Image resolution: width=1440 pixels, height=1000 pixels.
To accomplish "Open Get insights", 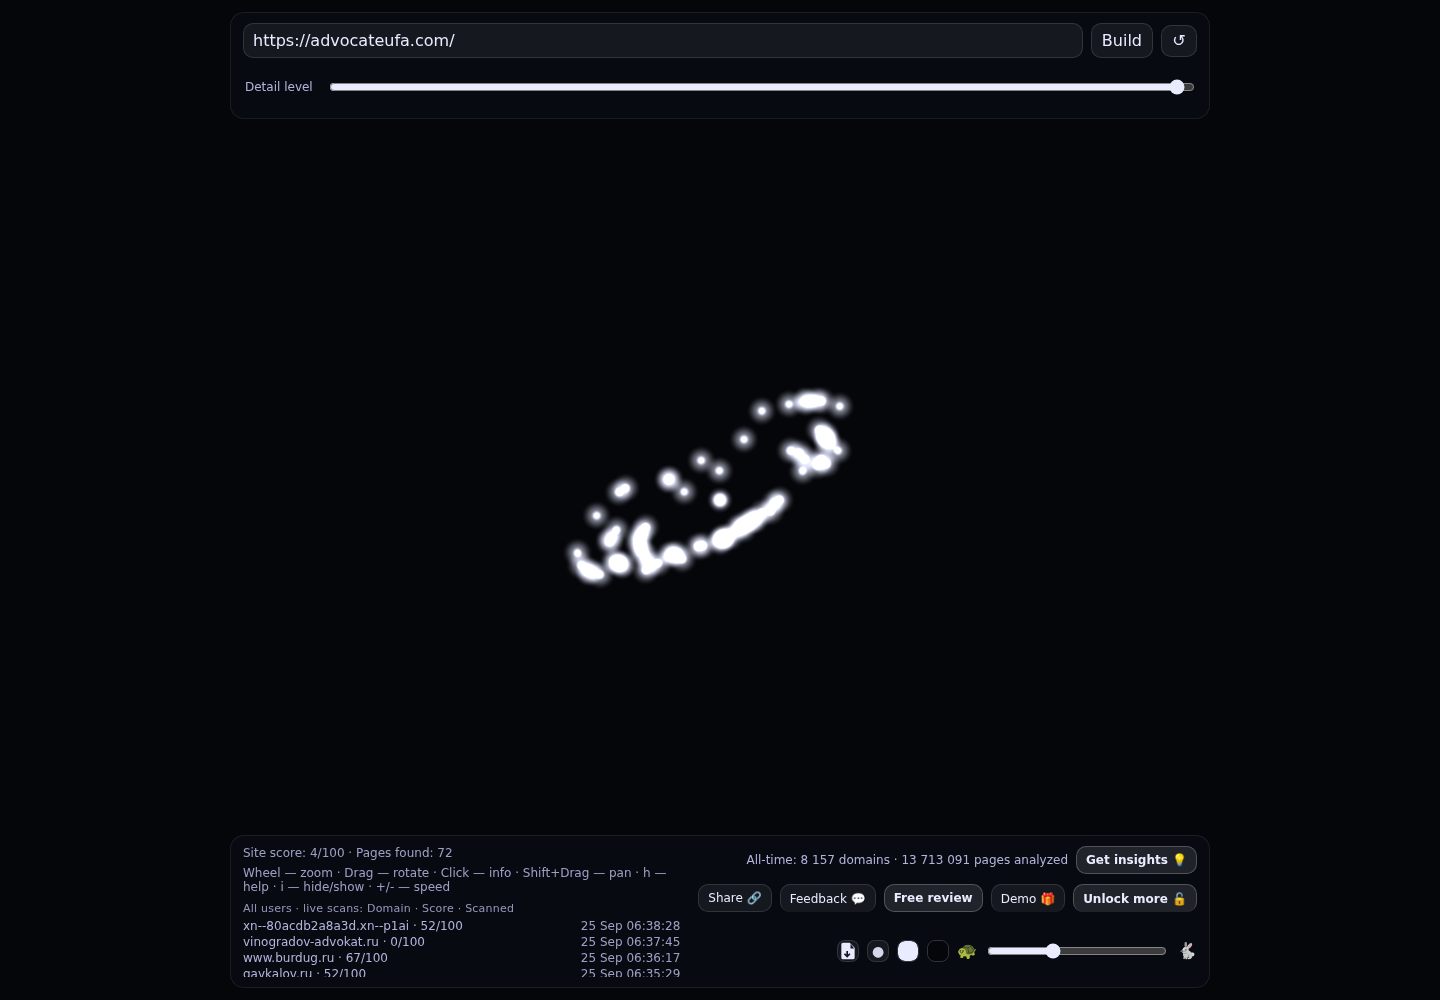I will [1136, 860].
